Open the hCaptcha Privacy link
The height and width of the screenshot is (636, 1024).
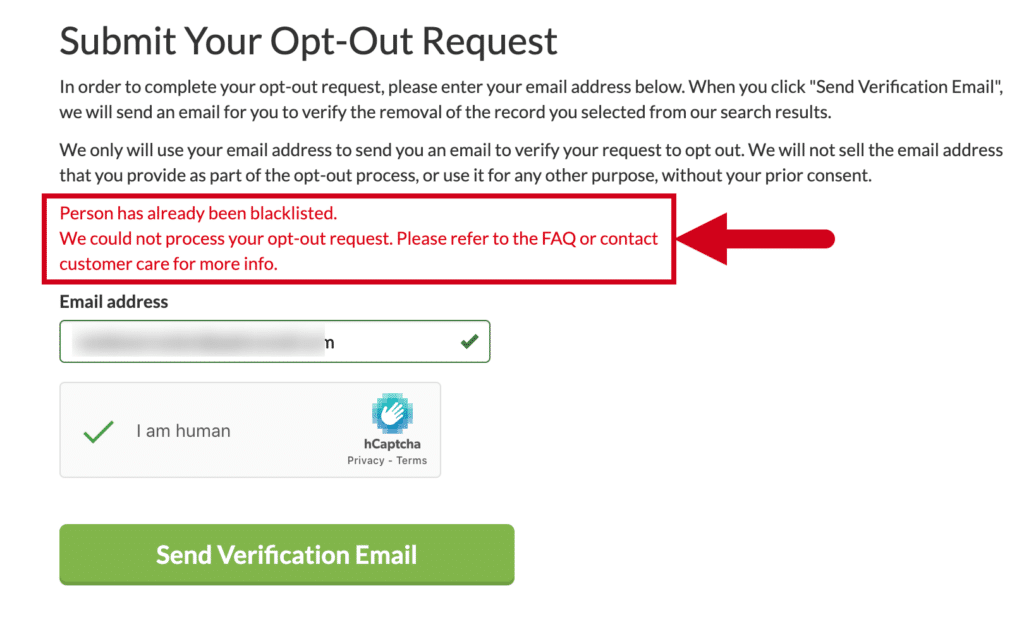pyautogui.click(x=366, y=460)
